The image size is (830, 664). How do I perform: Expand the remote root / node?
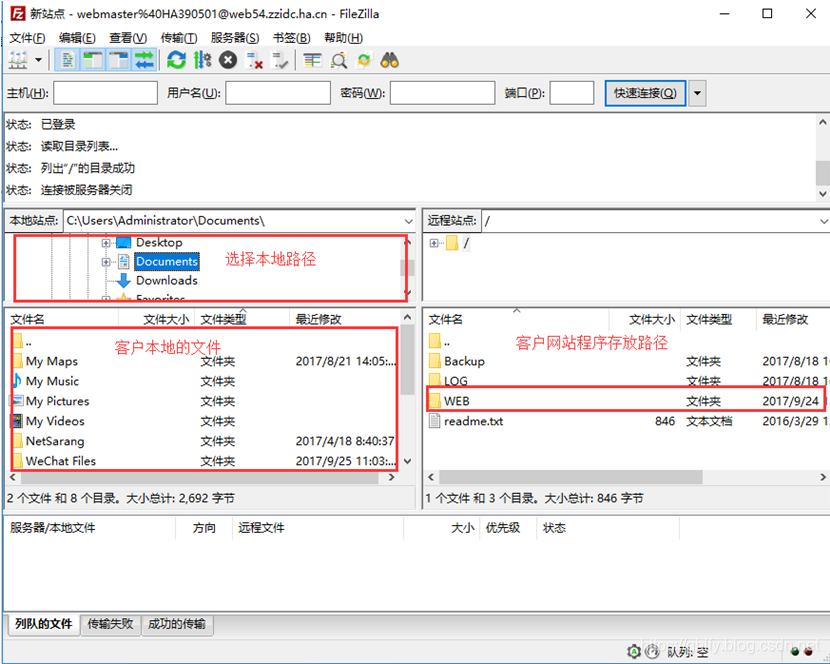click(434, 243)
